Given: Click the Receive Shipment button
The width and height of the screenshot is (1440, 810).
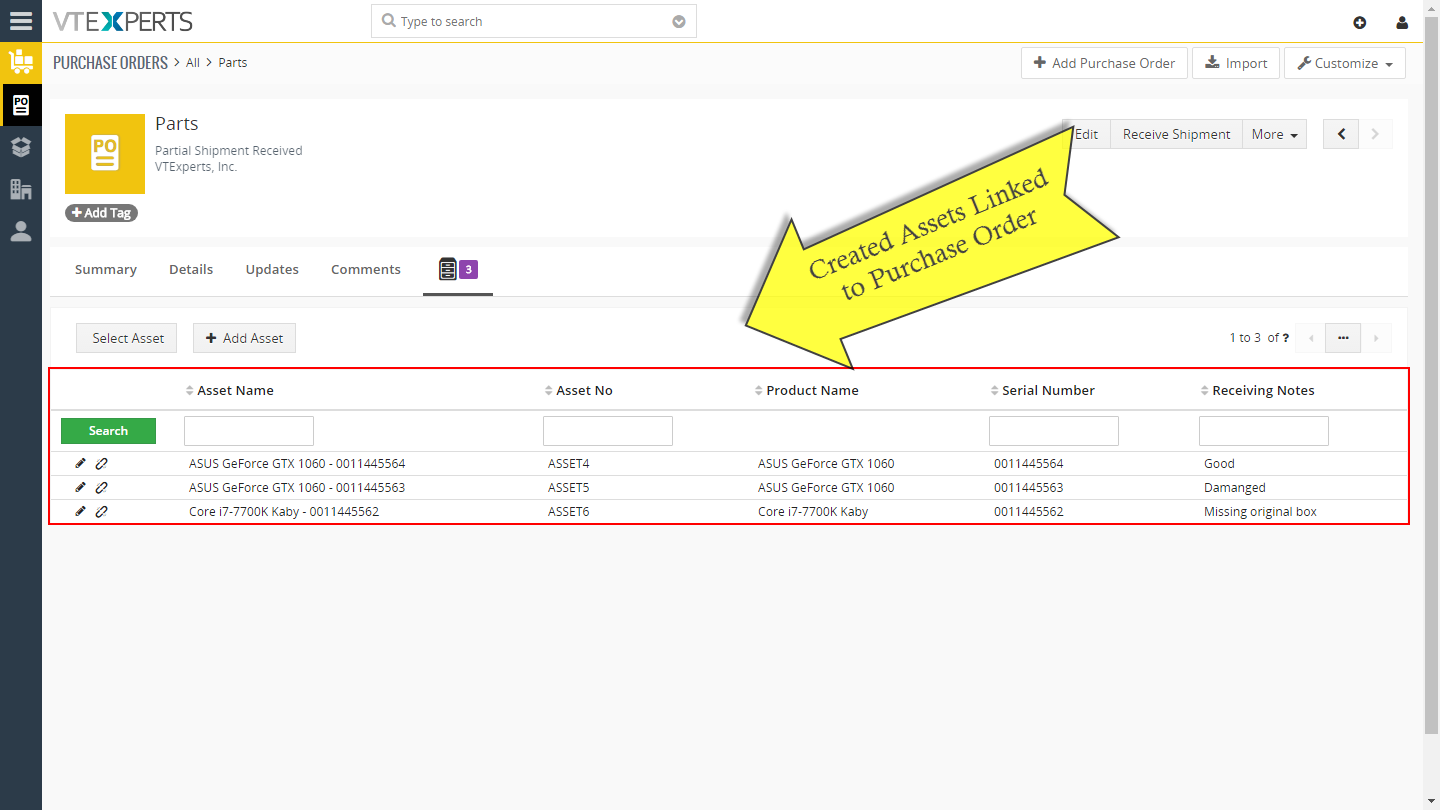Looking at the screenshot, I should 1176,134.
